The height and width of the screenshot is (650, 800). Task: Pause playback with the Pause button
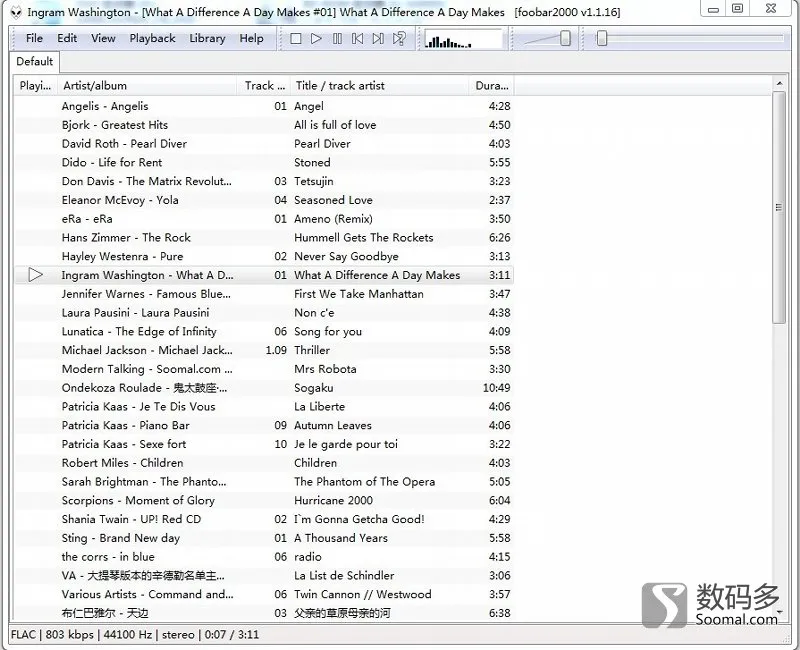[337, 39]
